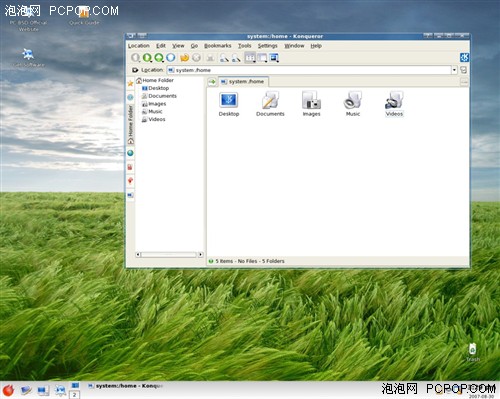This screenshot has height=399, width=500.
Task: Select Documents in the sidebar tree
Action: click(159, 96)
